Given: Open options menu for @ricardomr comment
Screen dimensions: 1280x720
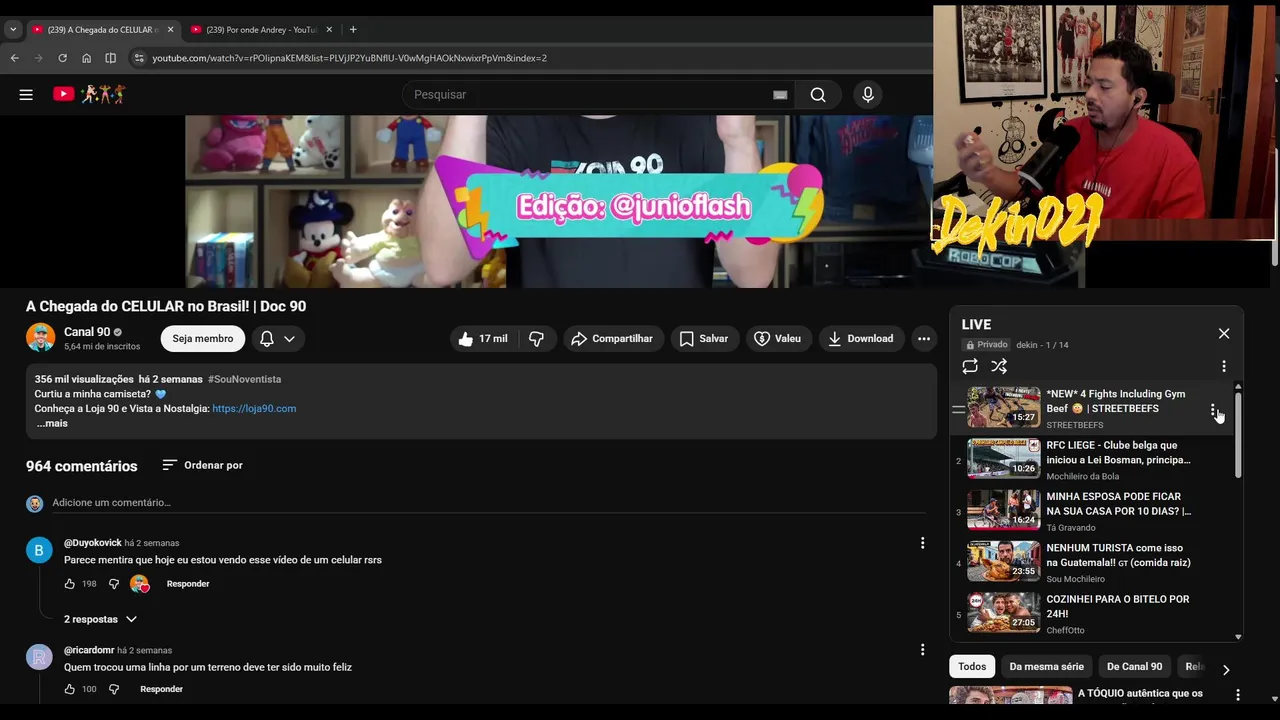Looking at the screenshot, I should pyautogui.click(x=922, y=650).
